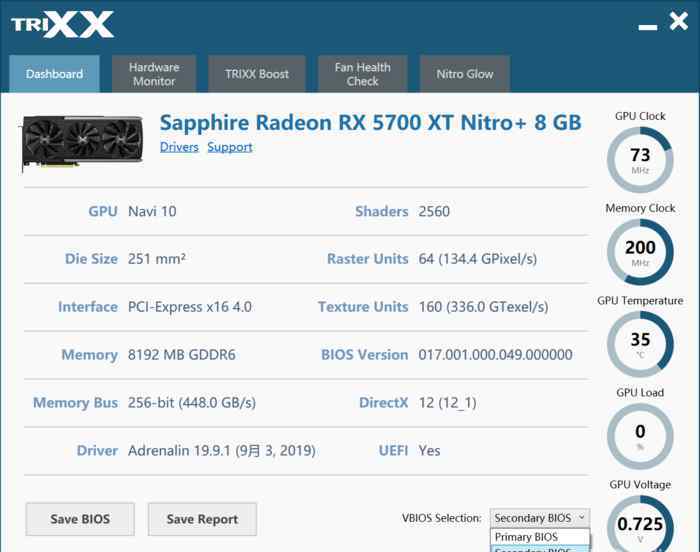
Task: Click the Memory Bus label
Action: 75,402
